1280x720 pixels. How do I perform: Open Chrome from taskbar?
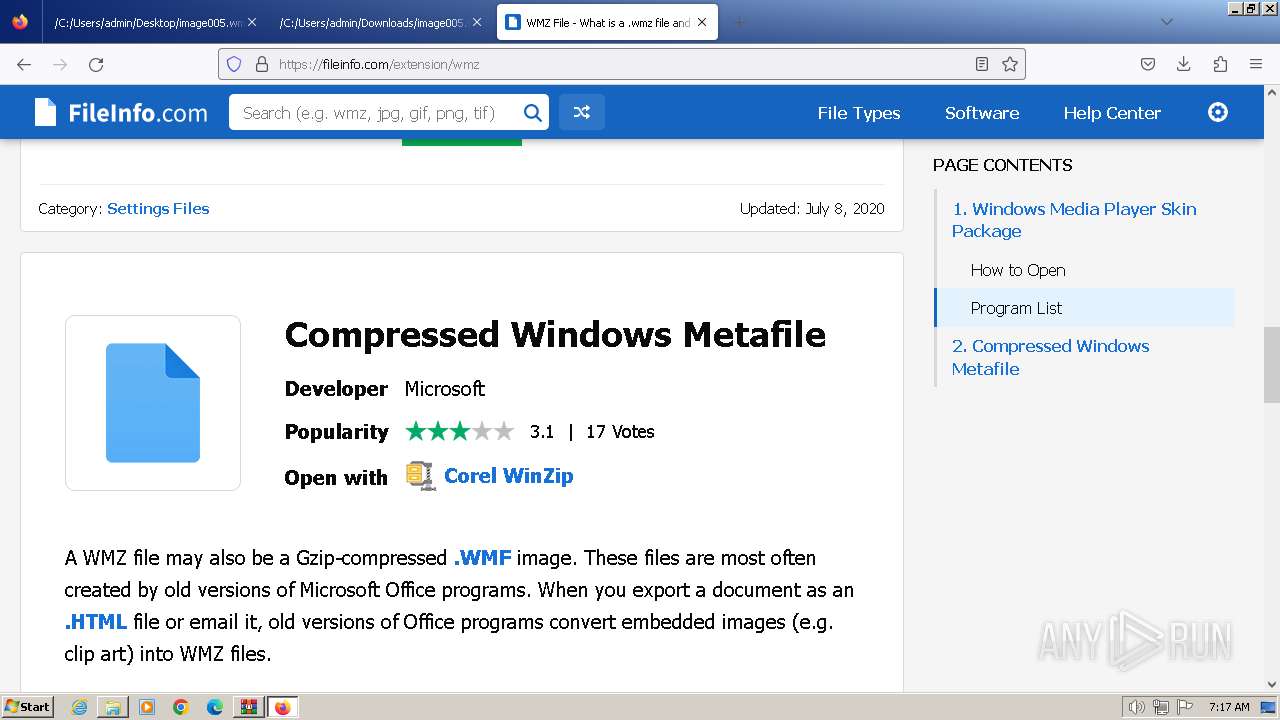click(181, 707)
